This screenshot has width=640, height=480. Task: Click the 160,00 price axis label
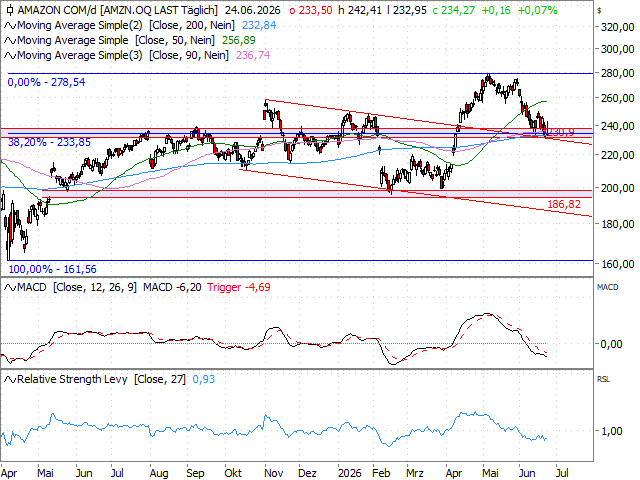tap(618, 264)
